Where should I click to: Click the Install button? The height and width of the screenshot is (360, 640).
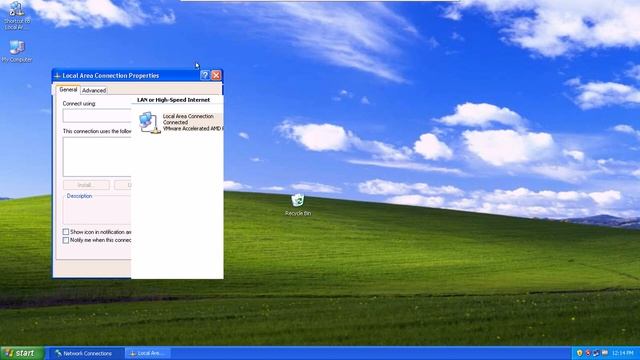tap(86, 185)
